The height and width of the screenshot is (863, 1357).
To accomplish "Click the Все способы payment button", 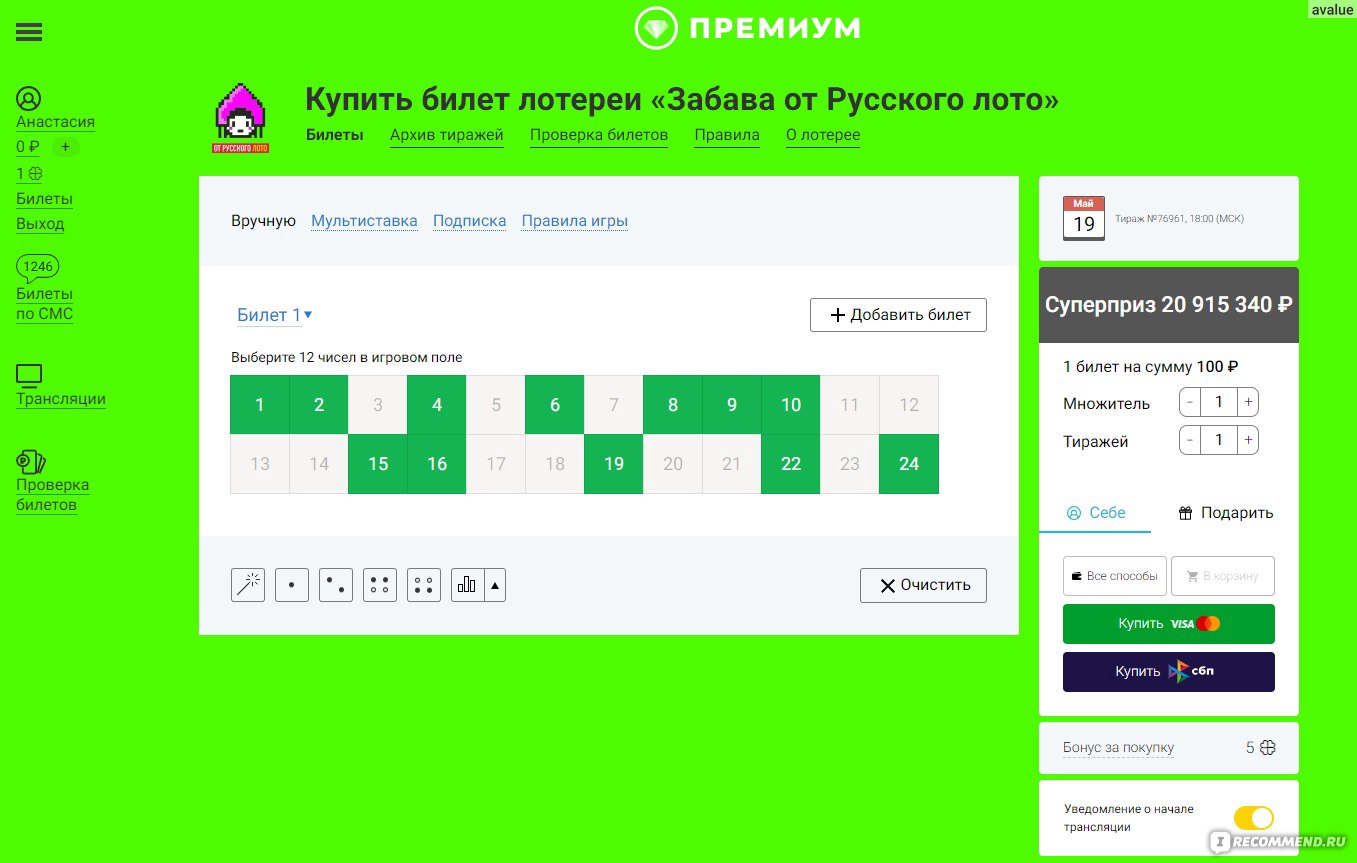I will point(1115,576).
